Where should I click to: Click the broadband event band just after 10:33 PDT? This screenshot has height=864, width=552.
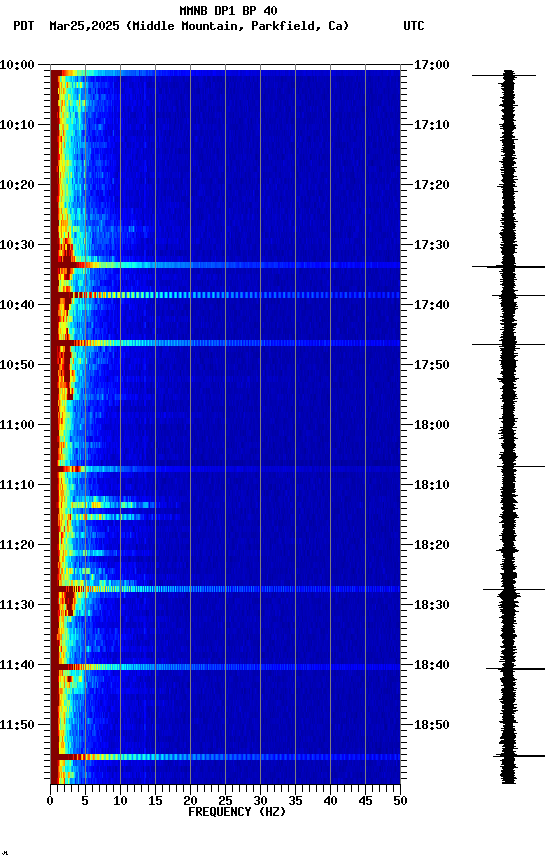[225, 265]
